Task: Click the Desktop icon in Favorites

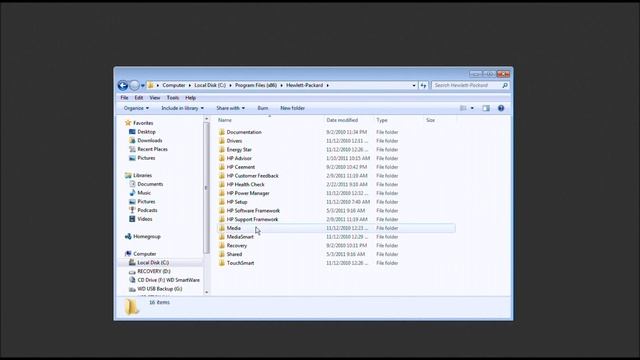Action: pos(132,132)
